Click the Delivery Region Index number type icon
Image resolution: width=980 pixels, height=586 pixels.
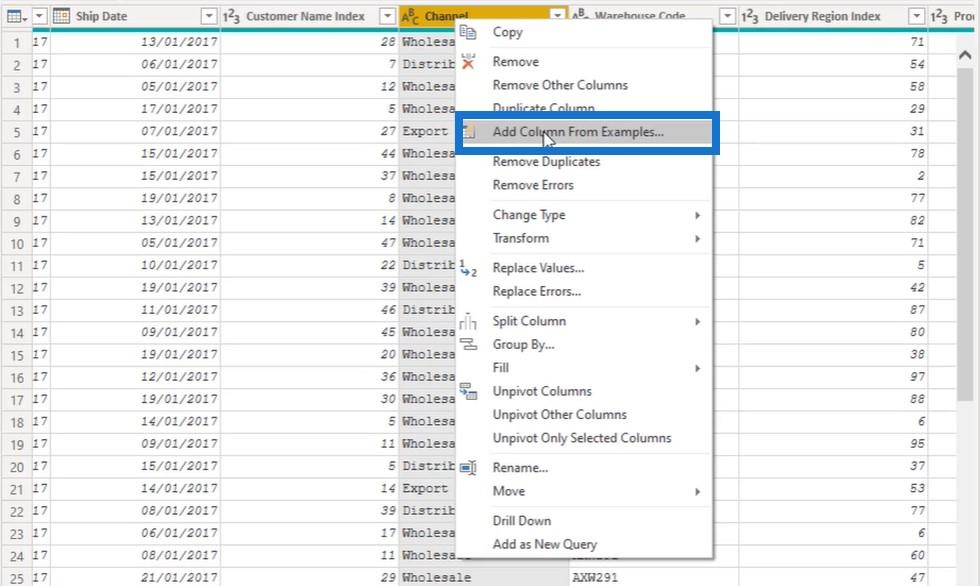pyautogui.click(x=749, y=16)
